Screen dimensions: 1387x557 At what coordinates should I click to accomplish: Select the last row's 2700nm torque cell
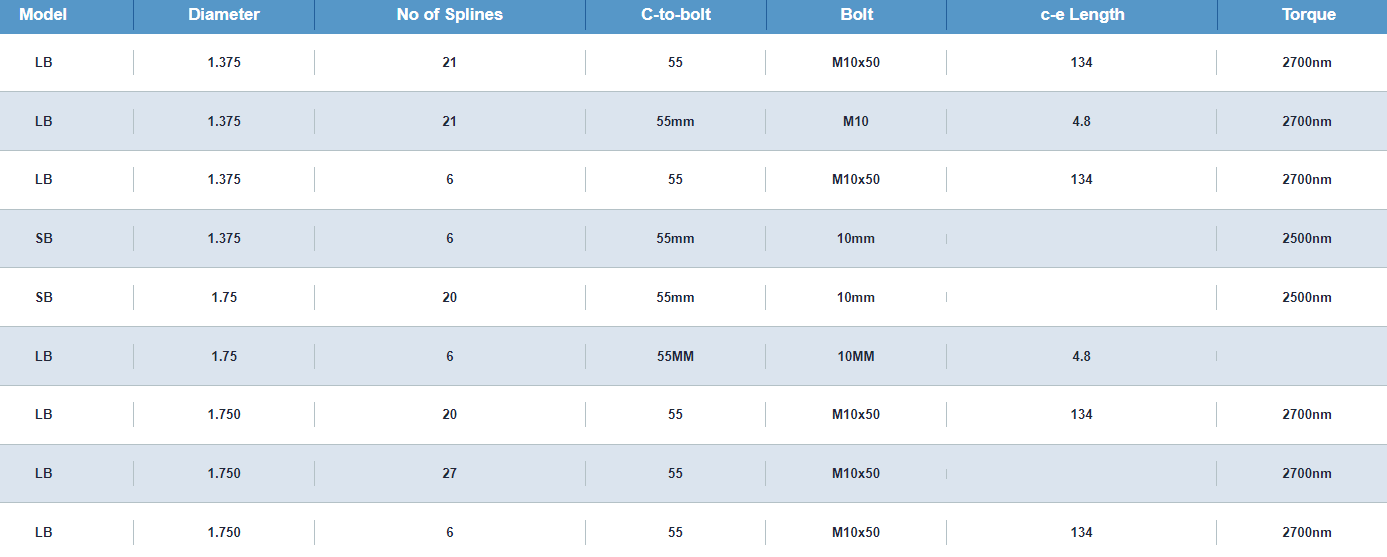tap(1308, 532)
